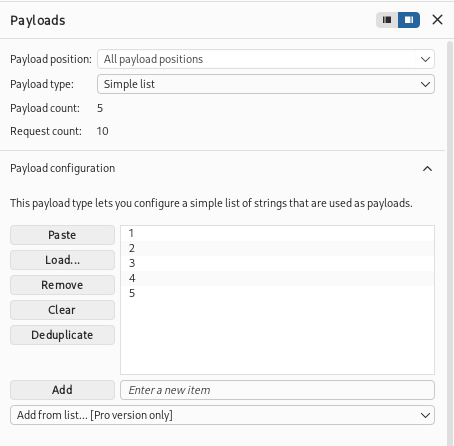Focus the 'Enter a new item' field
The image size is (454, 446).
[x=277, y=390]
